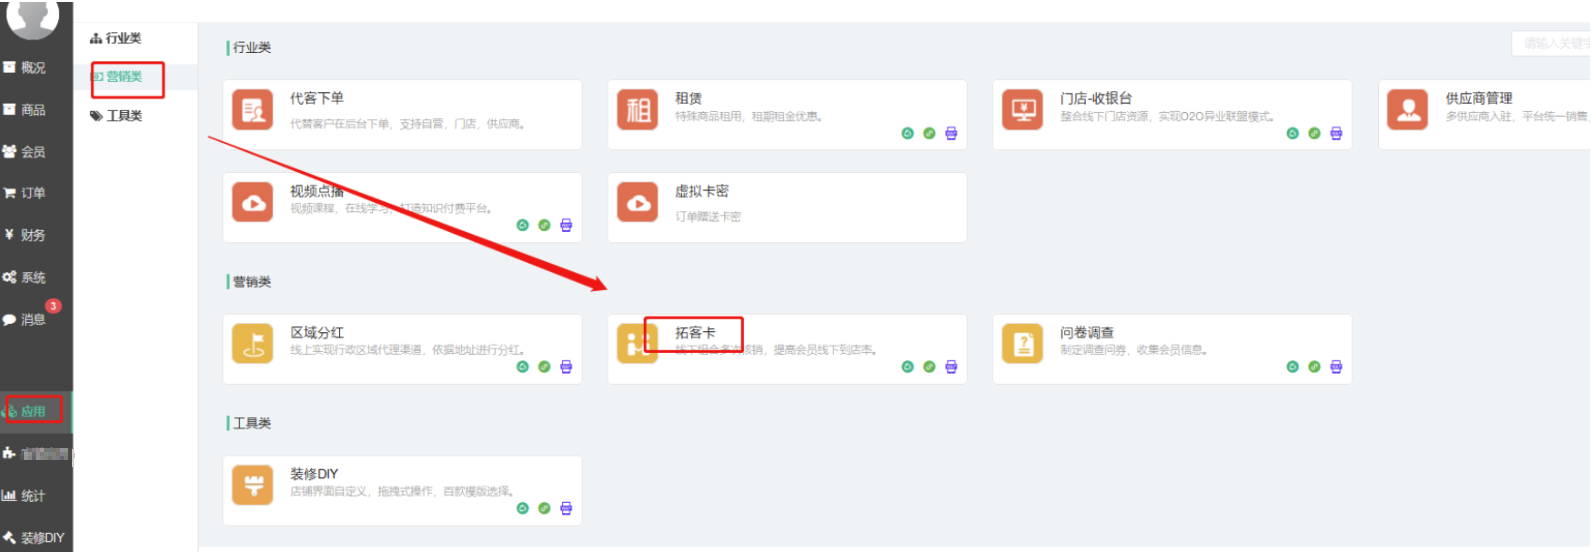Click the 门店-收银台 monitor icon

[1023, 110]
